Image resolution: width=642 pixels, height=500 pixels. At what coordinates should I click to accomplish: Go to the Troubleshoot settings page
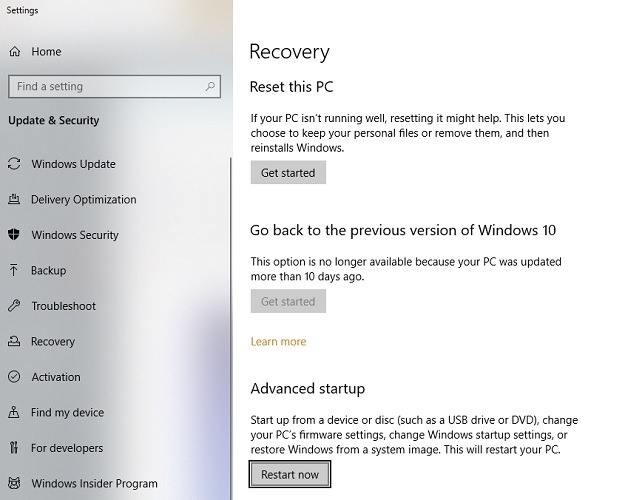click(63, 306)
